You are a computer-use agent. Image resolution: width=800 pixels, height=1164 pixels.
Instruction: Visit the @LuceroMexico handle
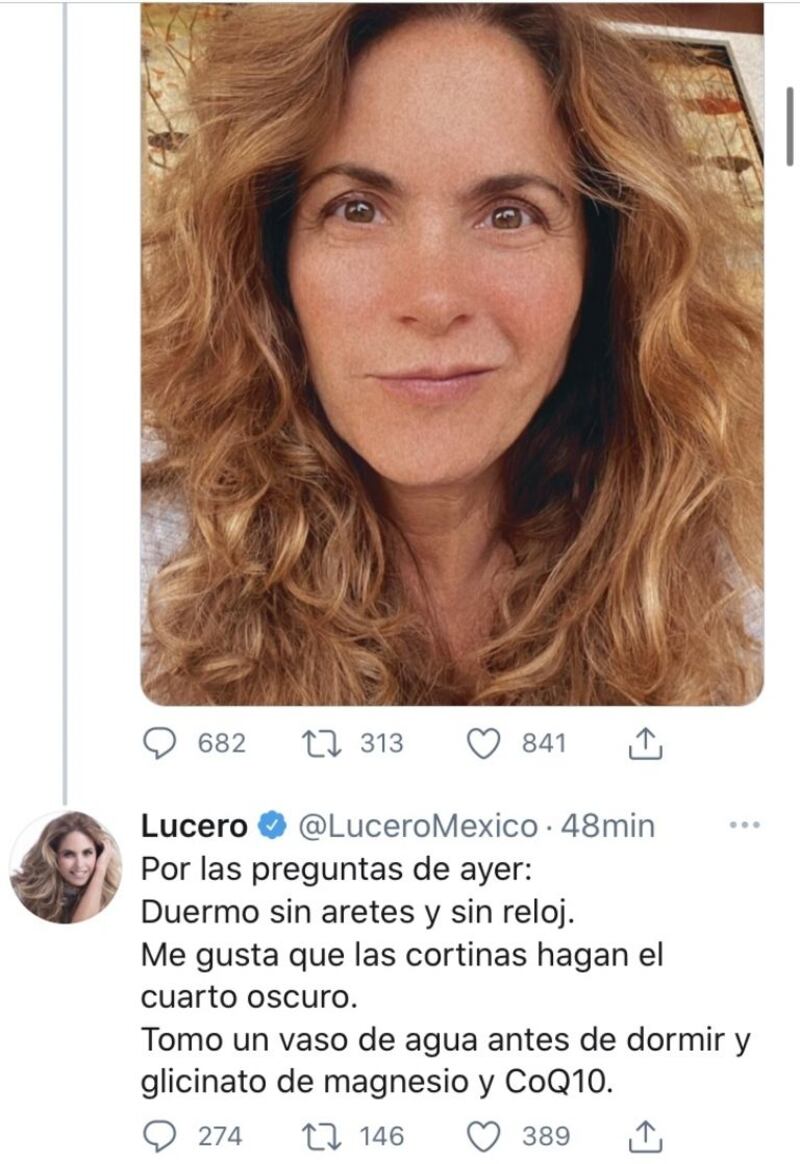418,826
